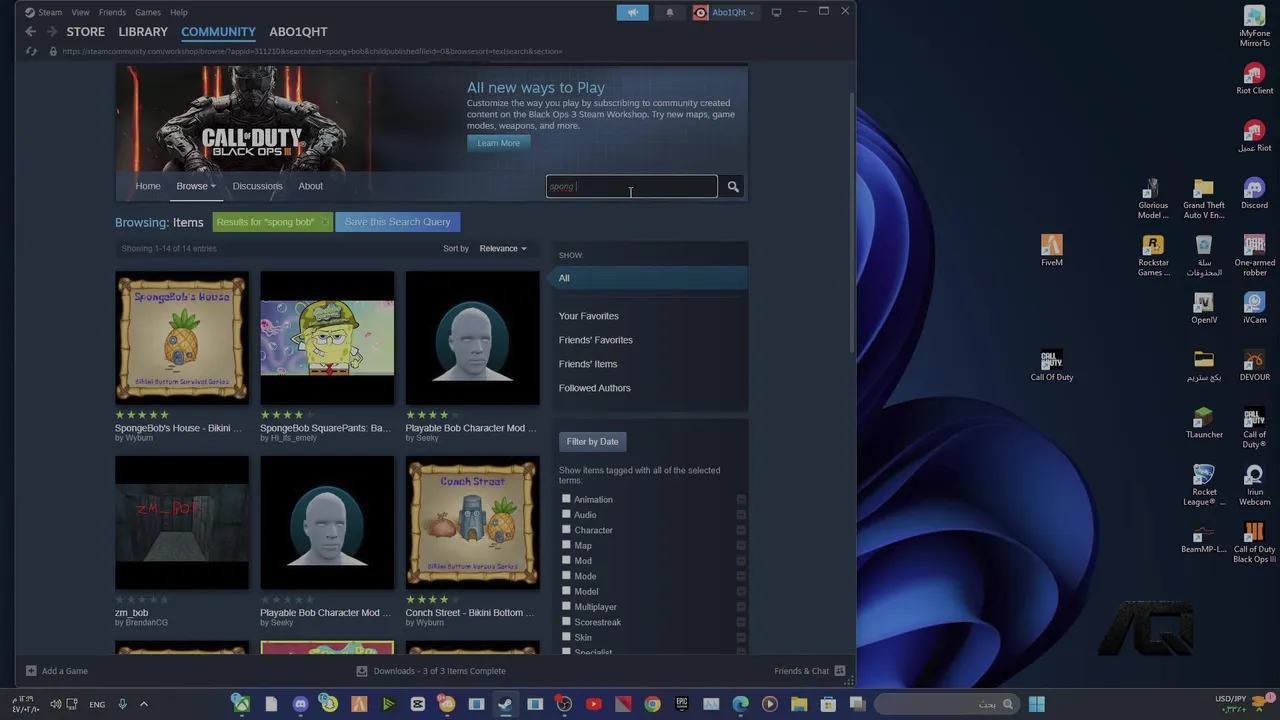
Task: Open the Steam notifications bell
Action: (669, 12)
